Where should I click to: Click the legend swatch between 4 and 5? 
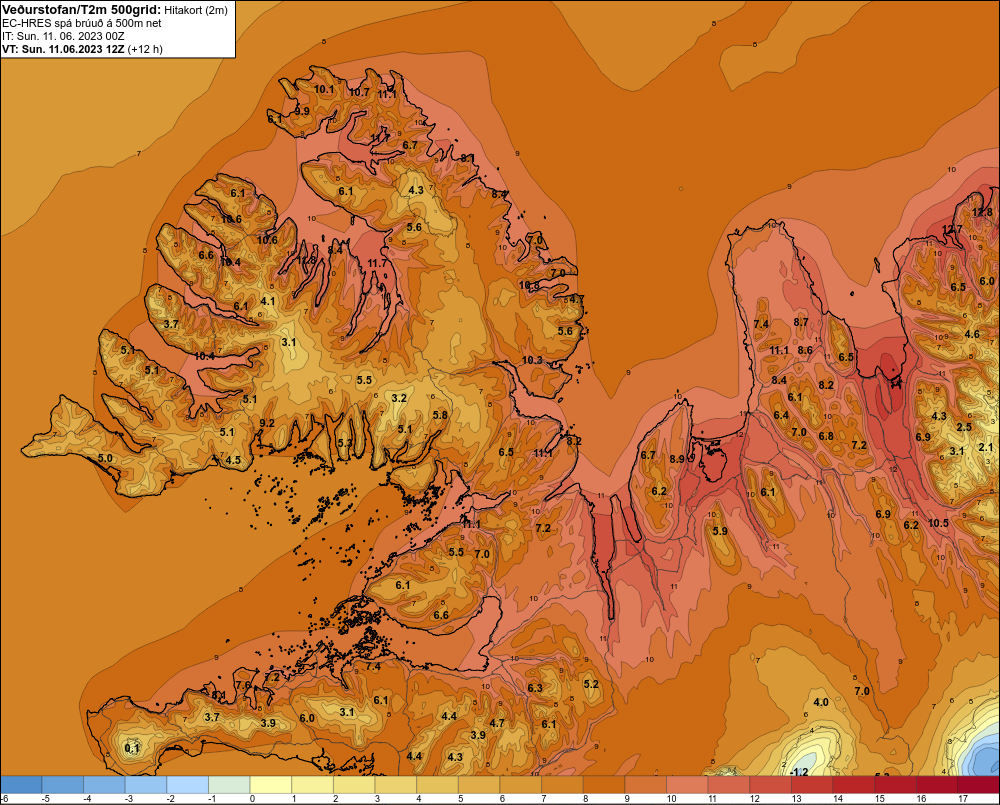(438, 785)
